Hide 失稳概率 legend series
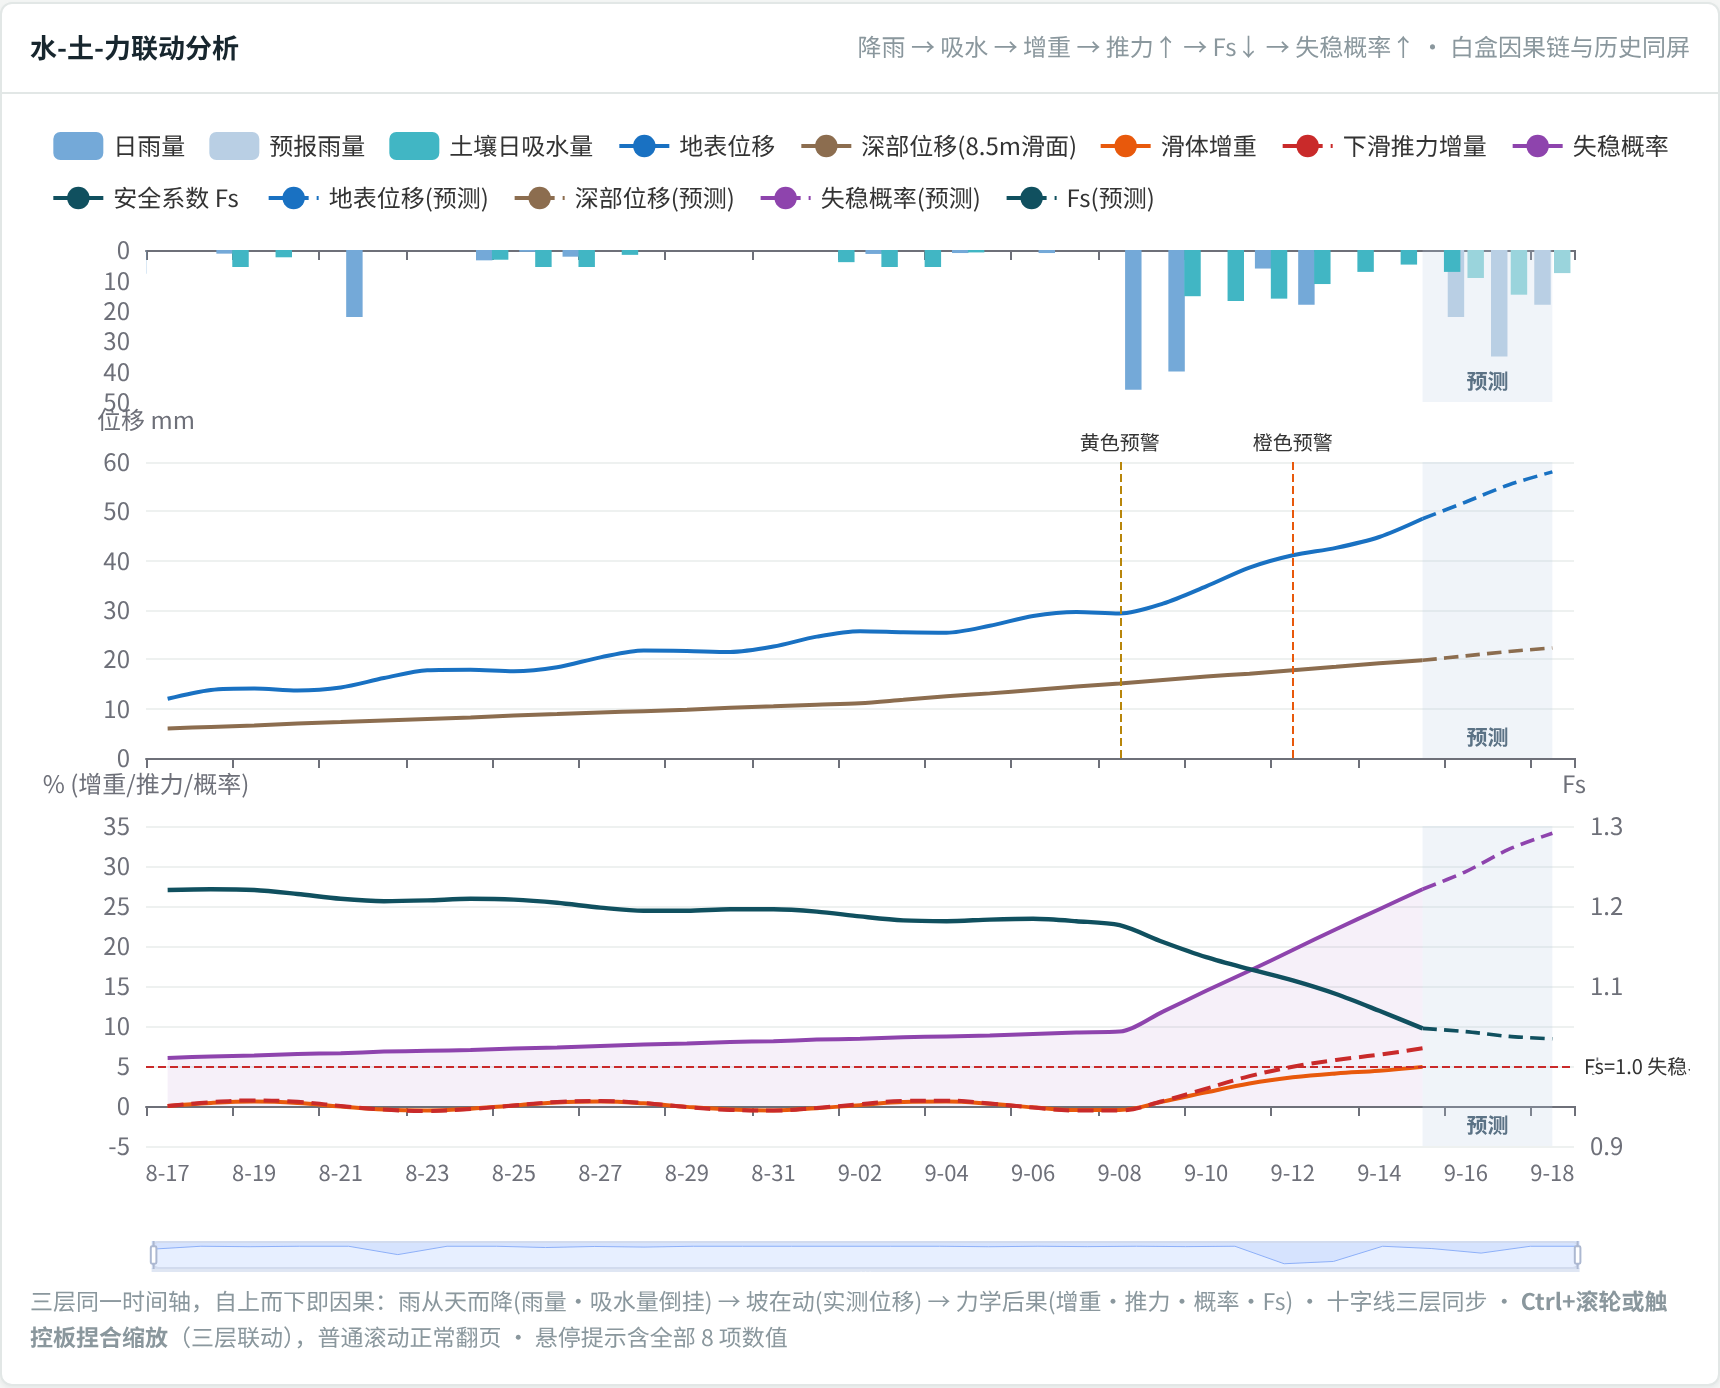This screenshot has height=1388, width=1720. pos(1591,146)
